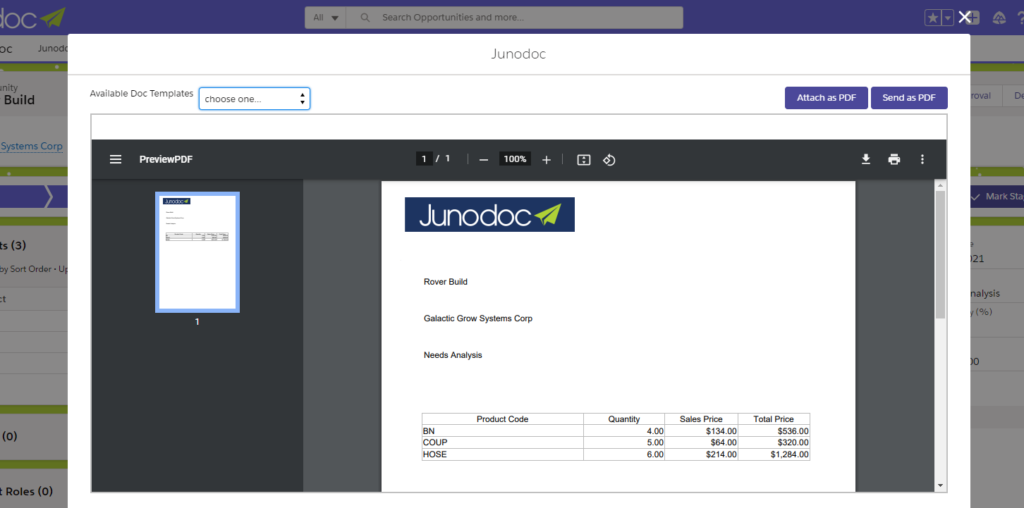Click Sales Price column header
1024x508 pixels.
pos(701,419)
